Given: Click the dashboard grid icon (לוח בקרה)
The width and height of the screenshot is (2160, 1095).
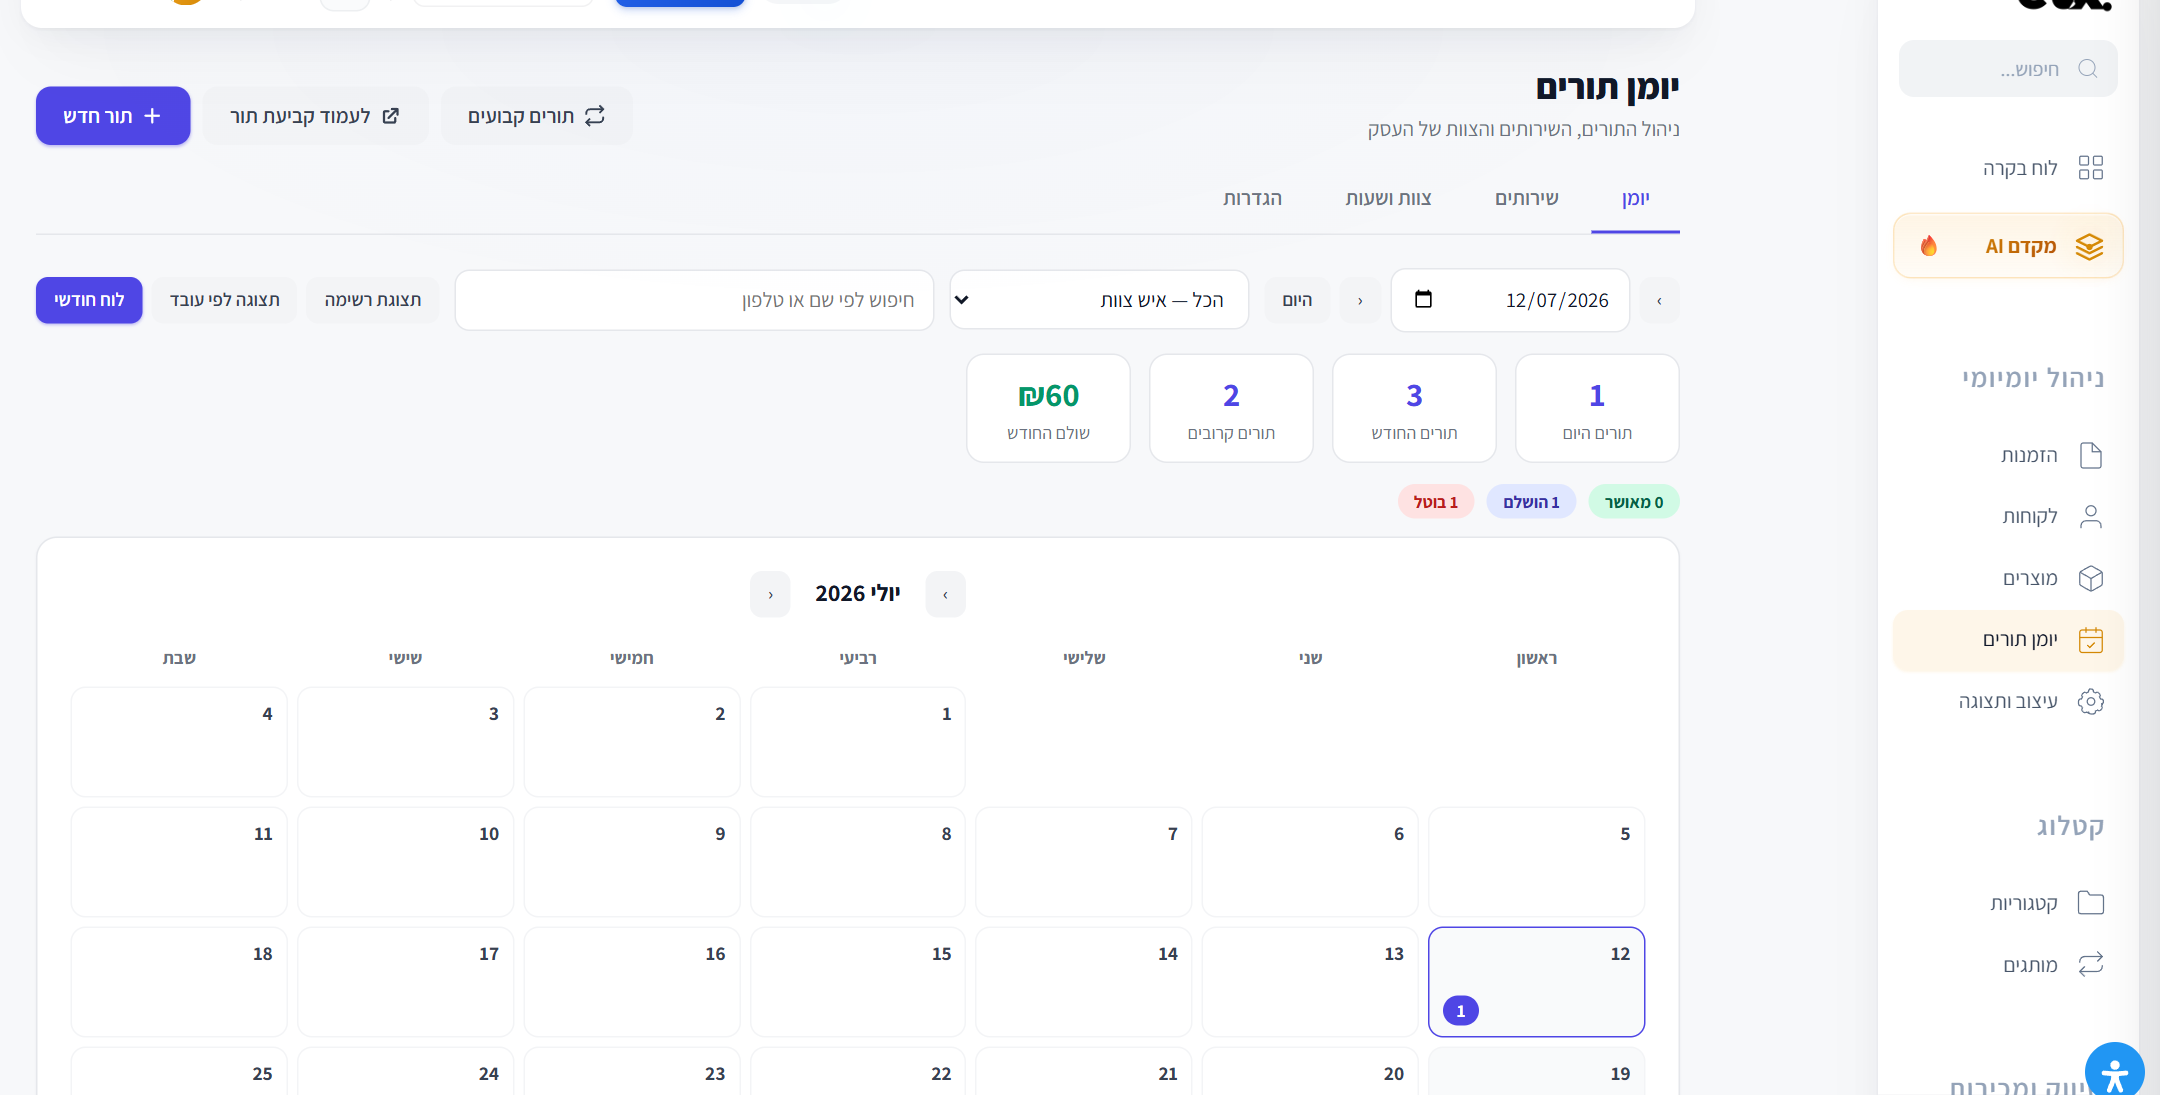Looking at the screenshot, I should [x=2090, y=167].
